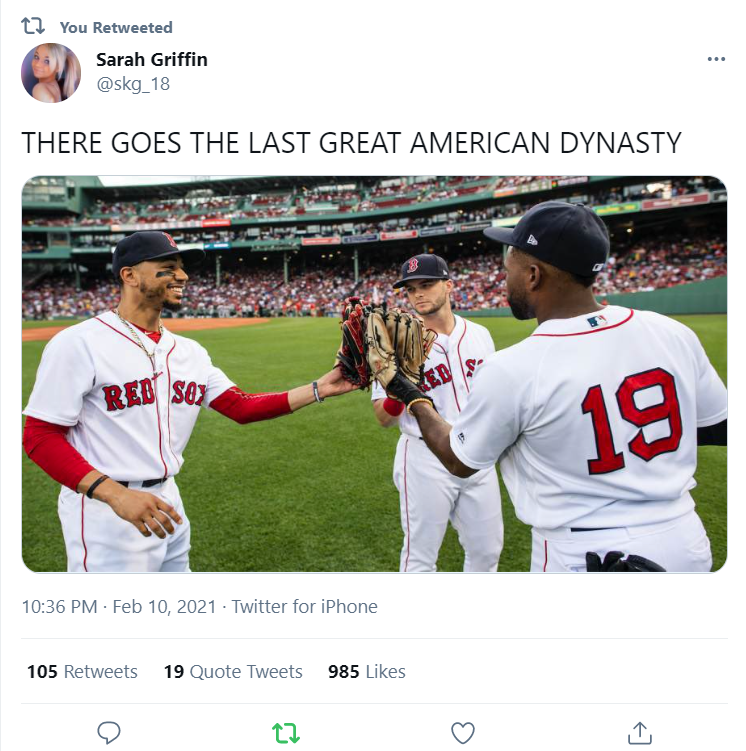Click the number 19 jersey in the photo
This screenshot has width=746, height=751.
[x=632, y=420]
